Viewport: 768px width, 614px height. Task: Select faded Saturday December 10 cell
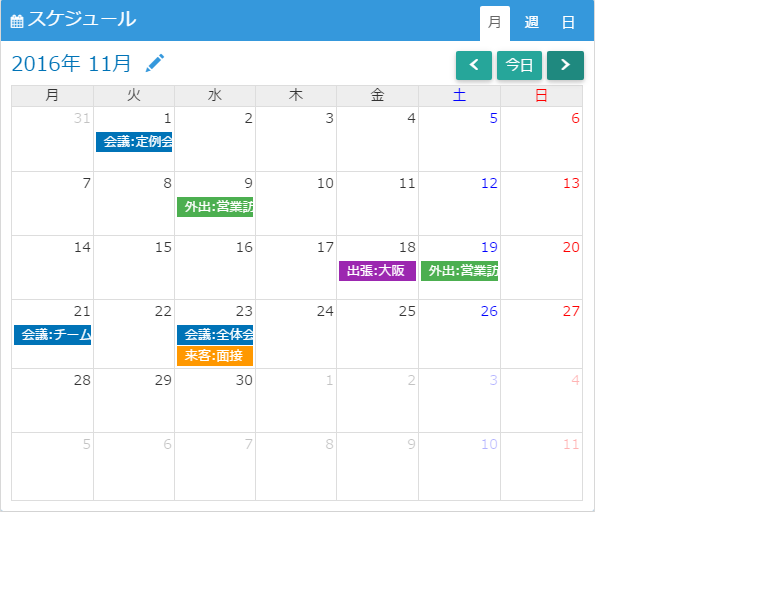coord(459,467)
